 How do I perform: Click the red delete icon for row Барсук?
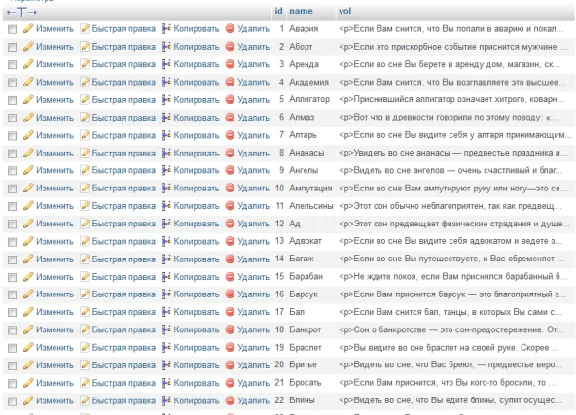(230, 294)
